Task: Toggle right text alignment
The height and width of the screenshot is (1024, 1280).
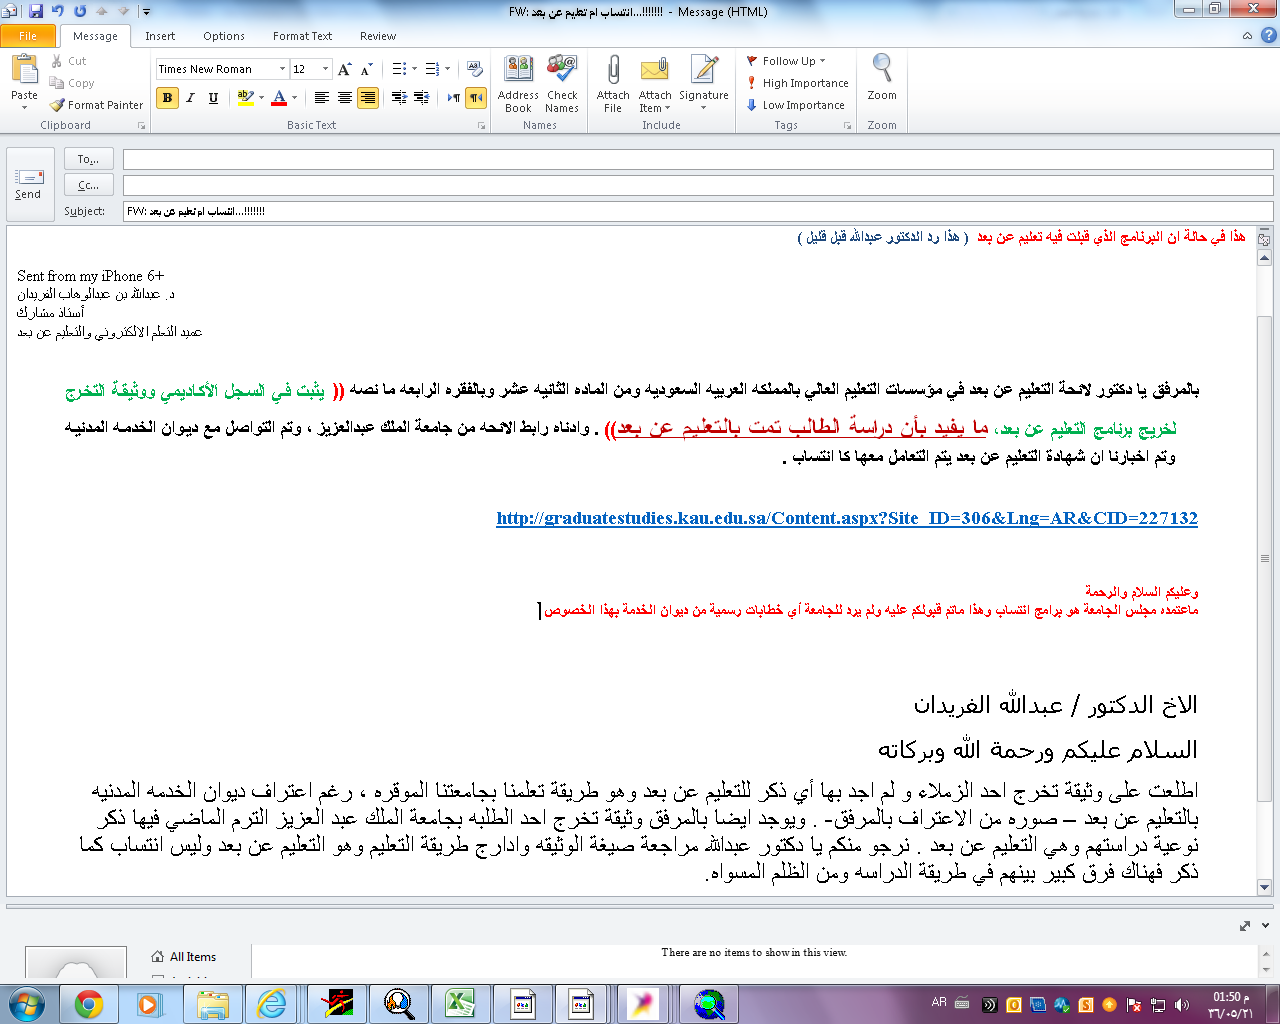Action: click(368, 97)
